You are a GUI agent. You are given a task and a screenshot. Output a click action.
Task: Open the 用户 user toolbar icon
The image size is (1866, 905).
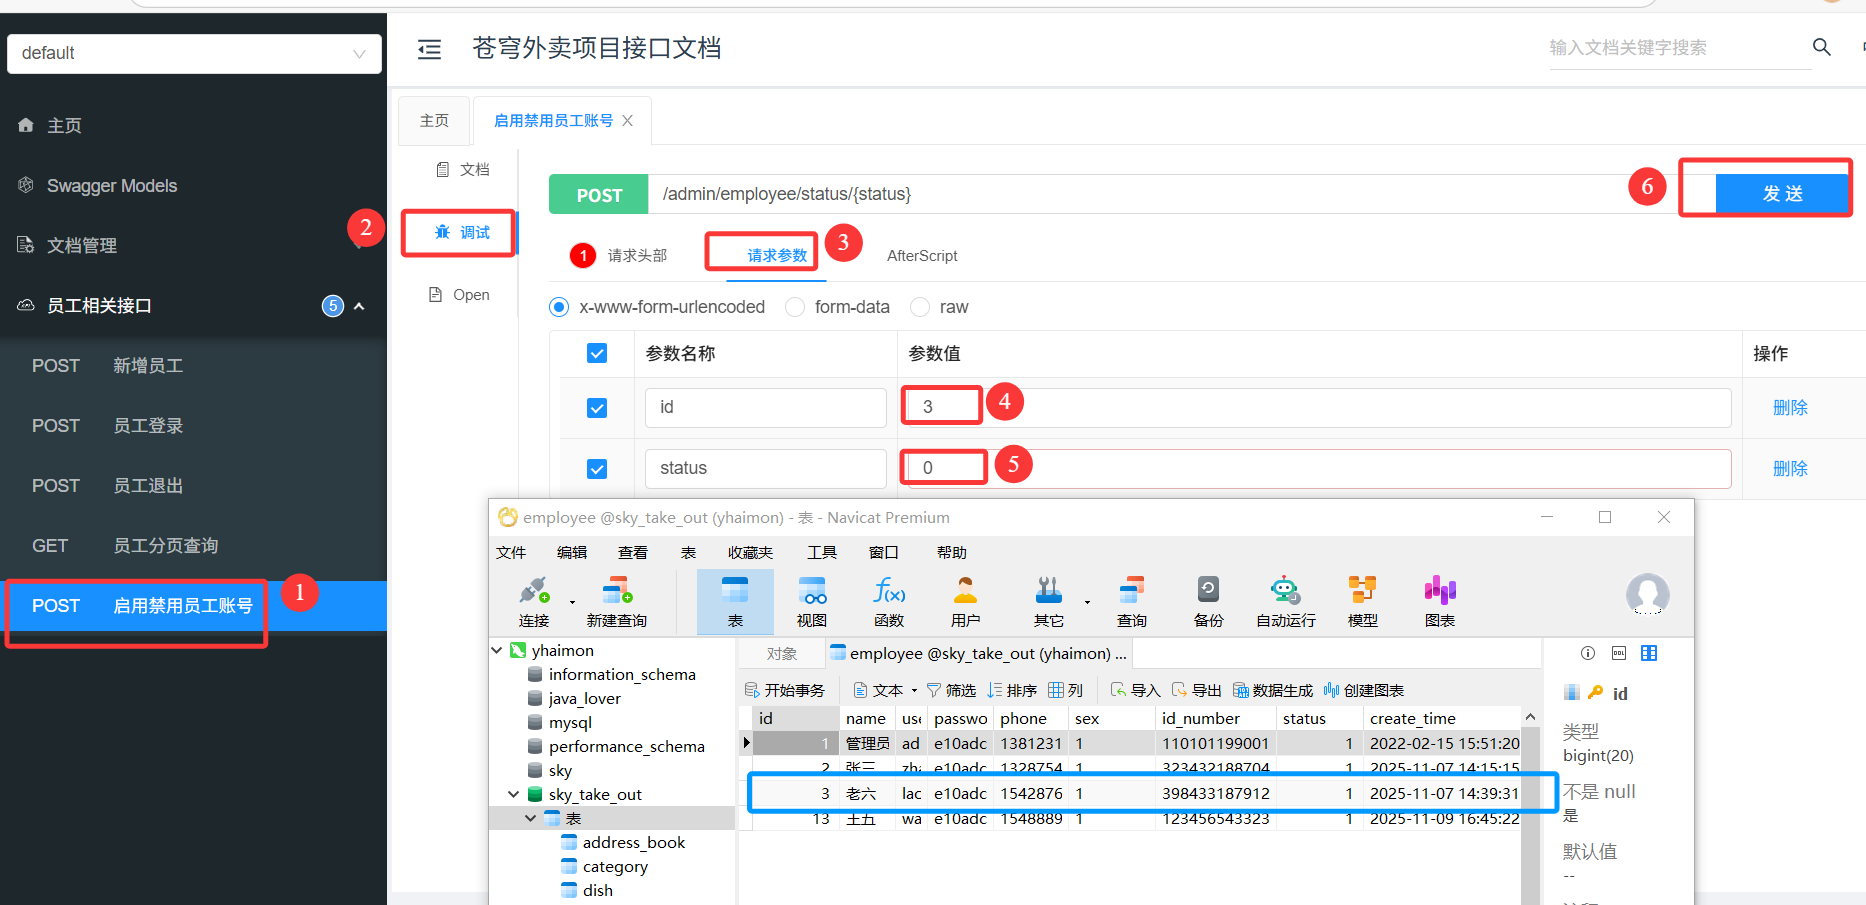[x=966, y=591]
